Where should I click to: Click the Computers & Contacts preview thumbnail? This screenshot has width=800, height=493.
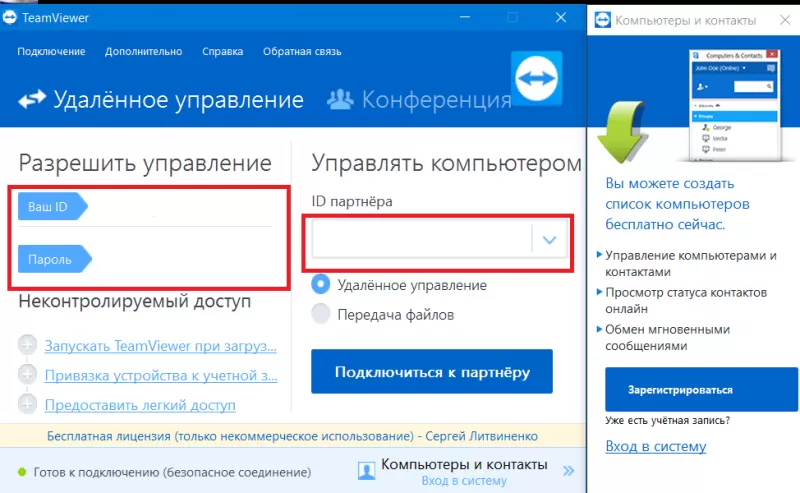[x=734, y=106]
